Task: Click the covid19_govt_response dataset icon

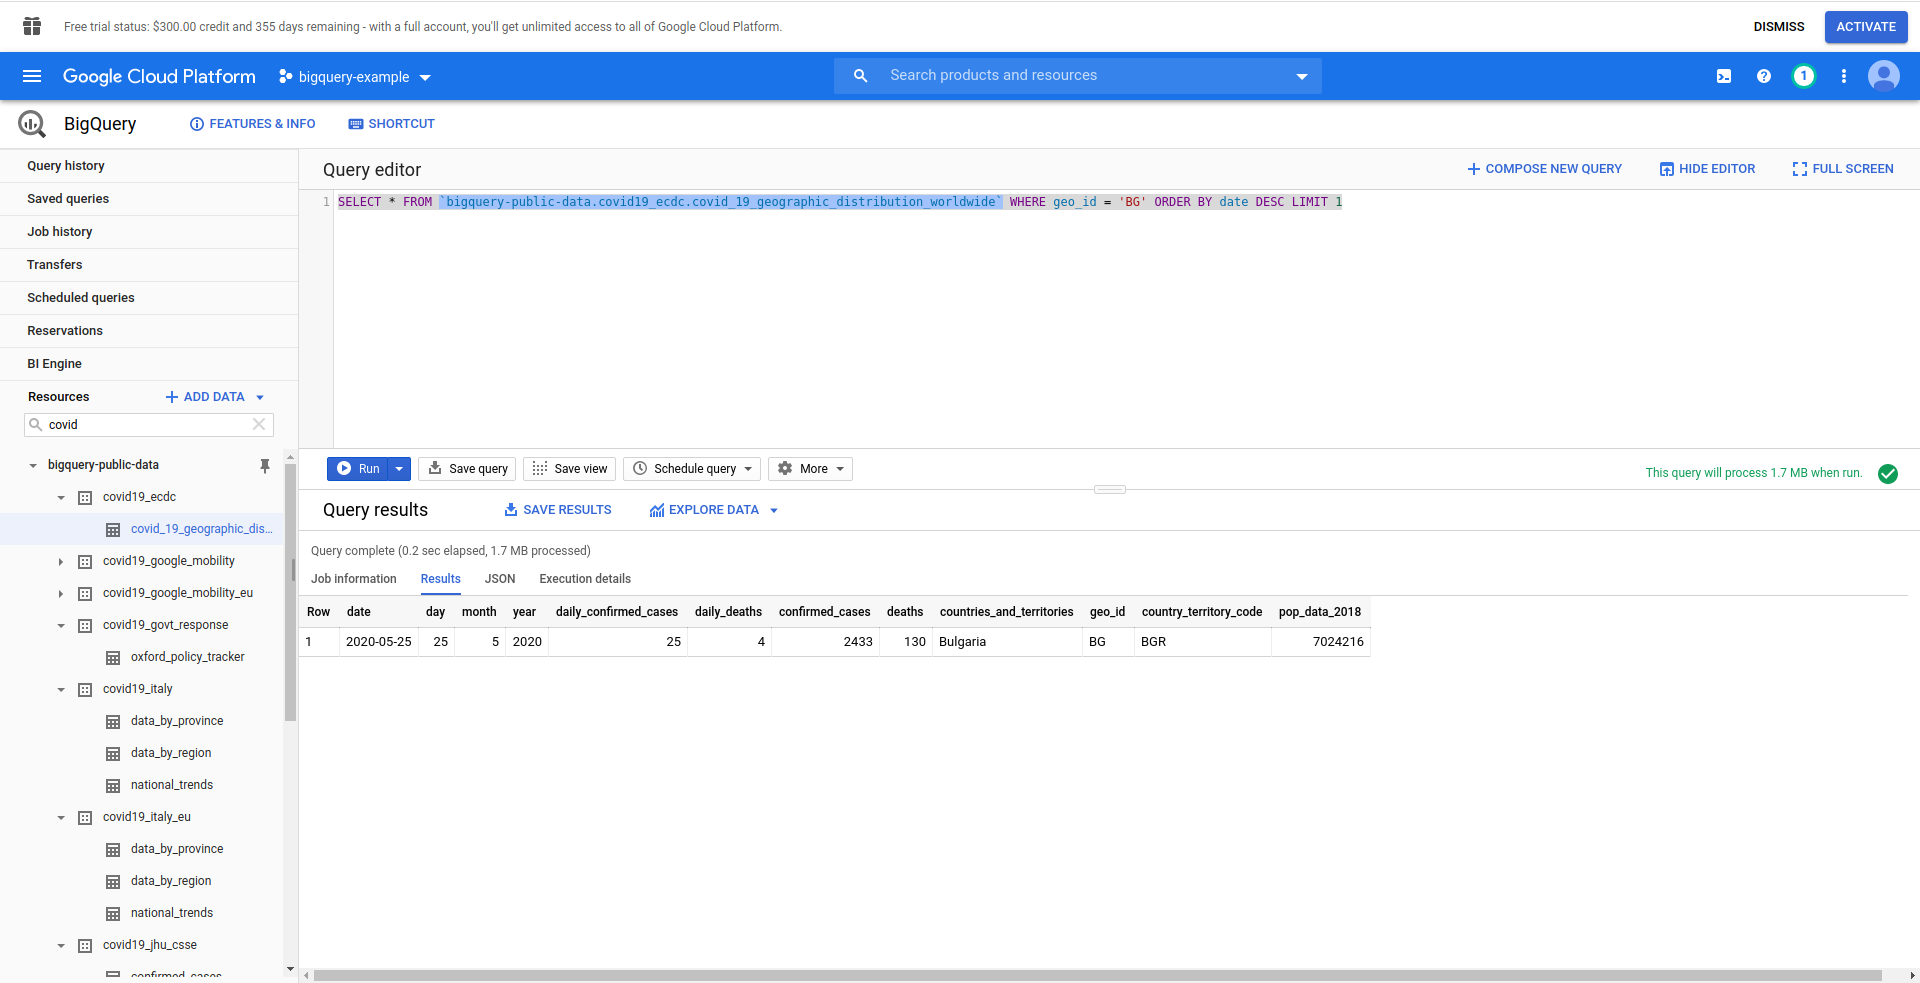Action: tap(85, 625)
